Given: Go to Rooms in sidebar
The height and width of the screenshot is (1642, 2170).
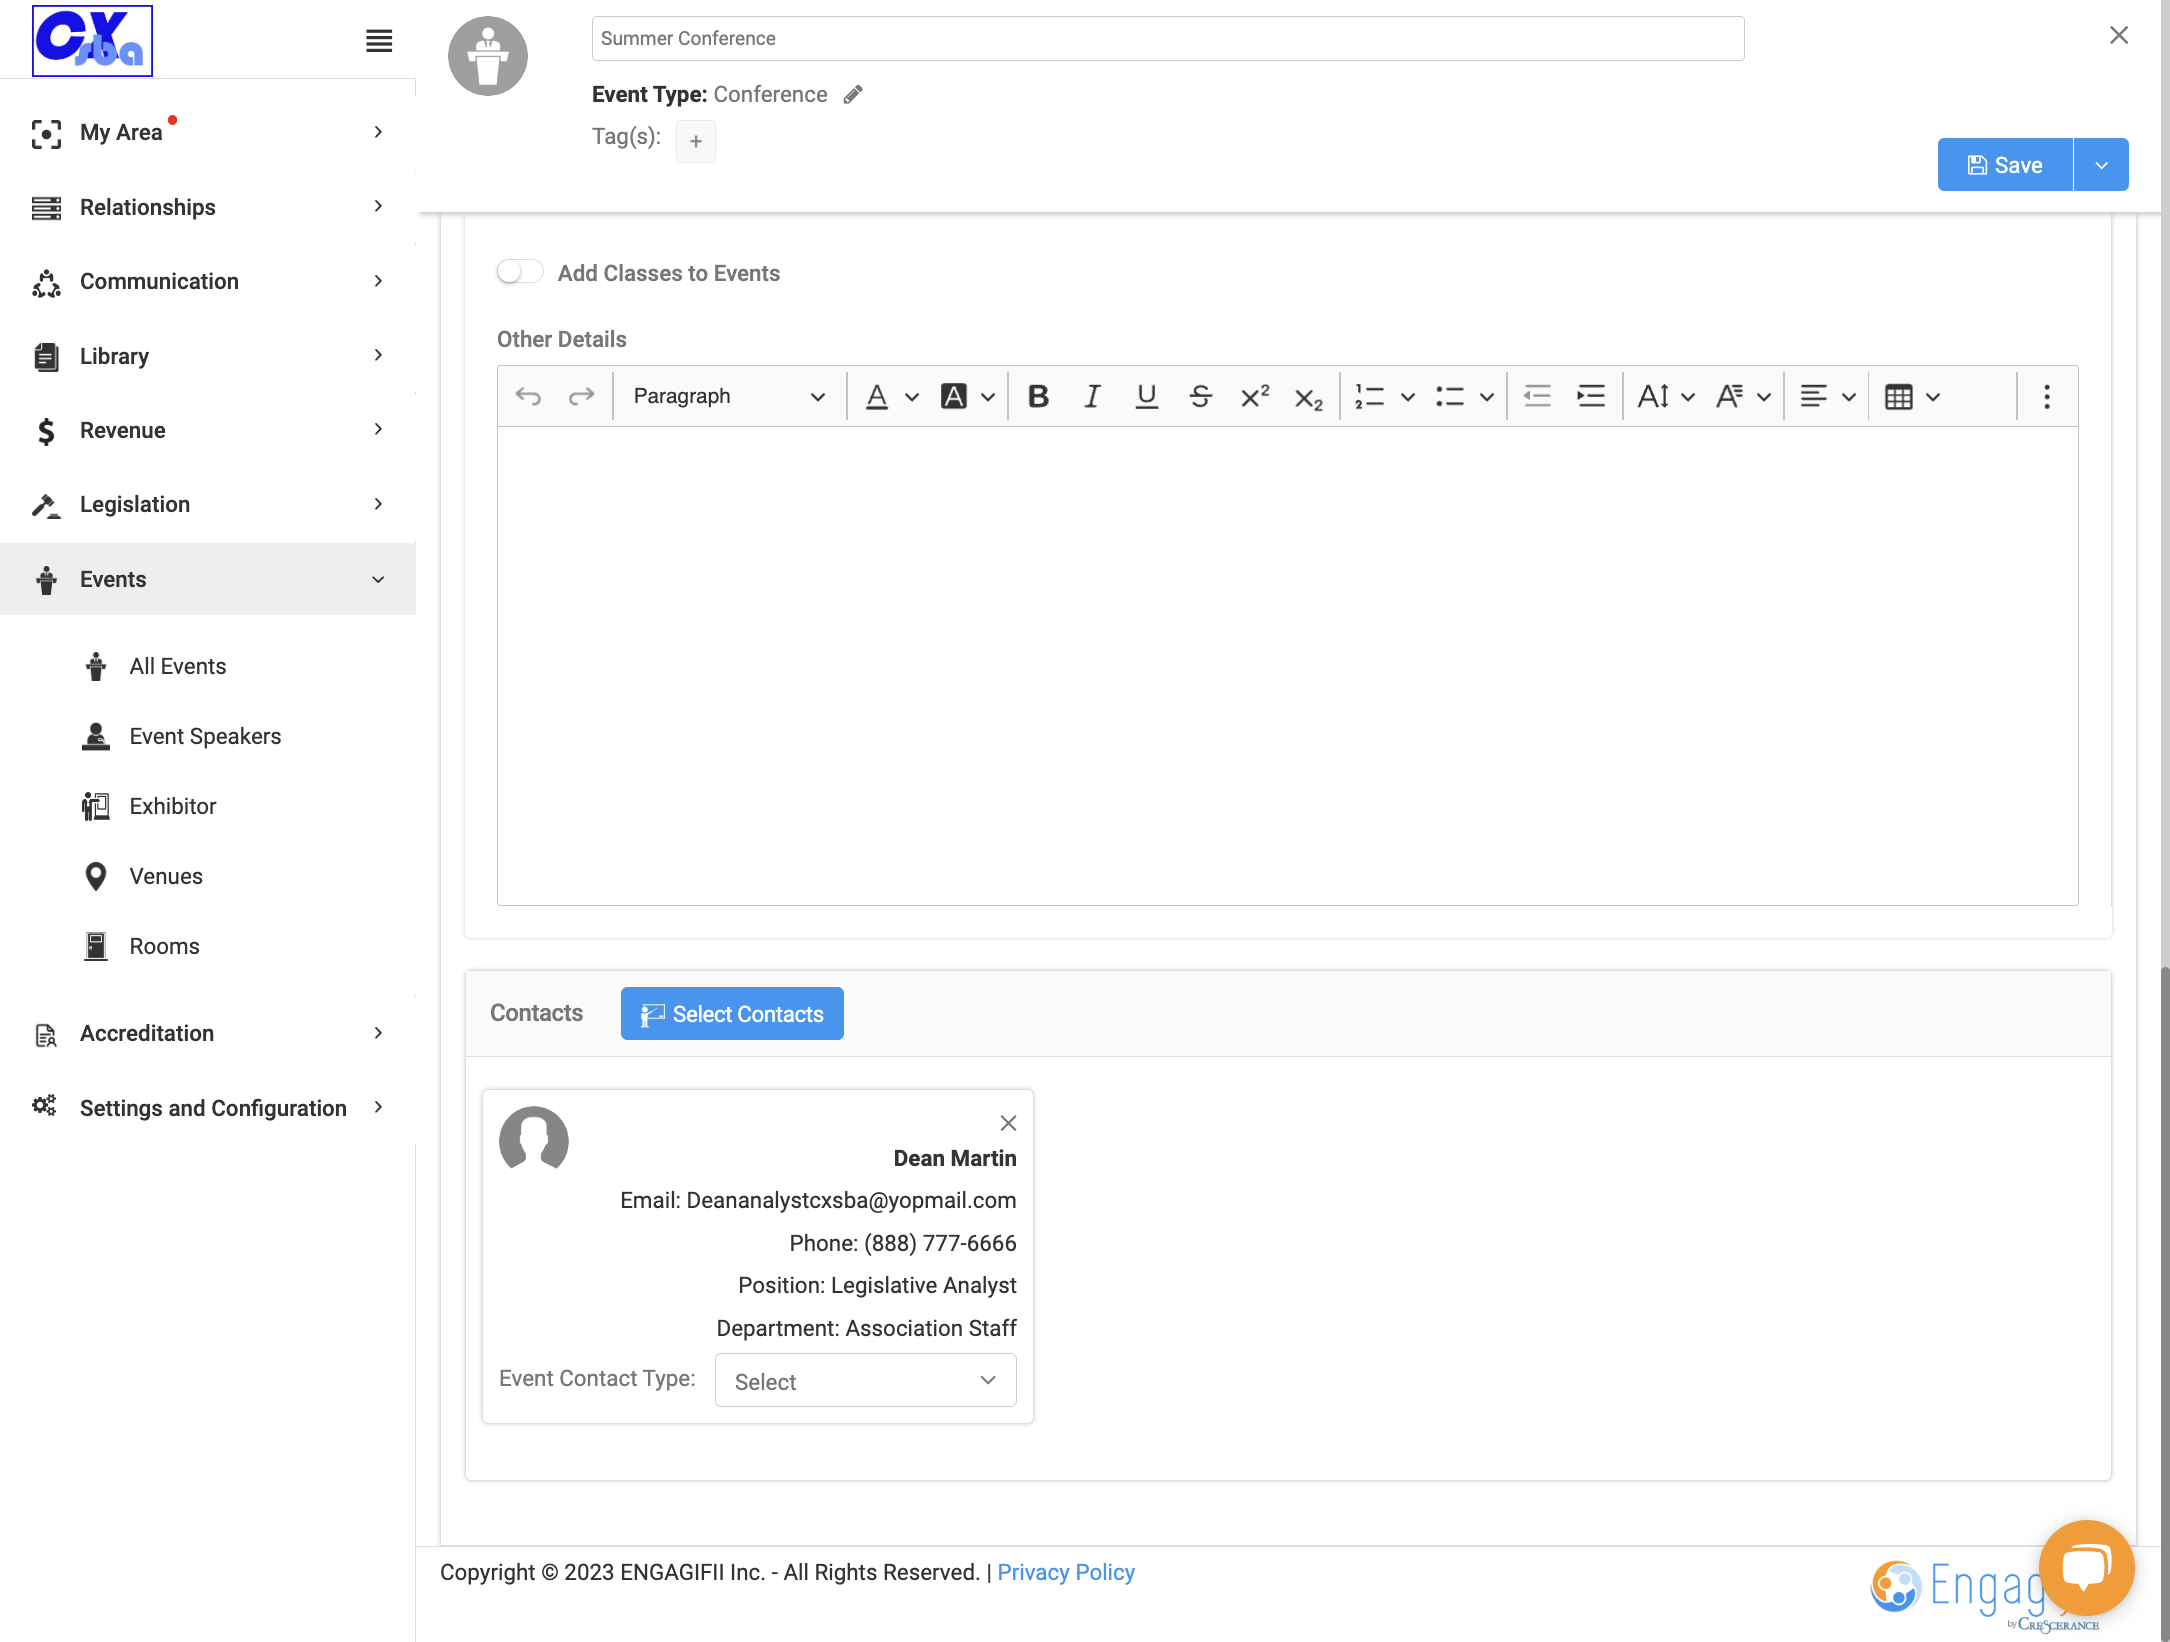Looking at the screenshot, I should tap(164, 947).
